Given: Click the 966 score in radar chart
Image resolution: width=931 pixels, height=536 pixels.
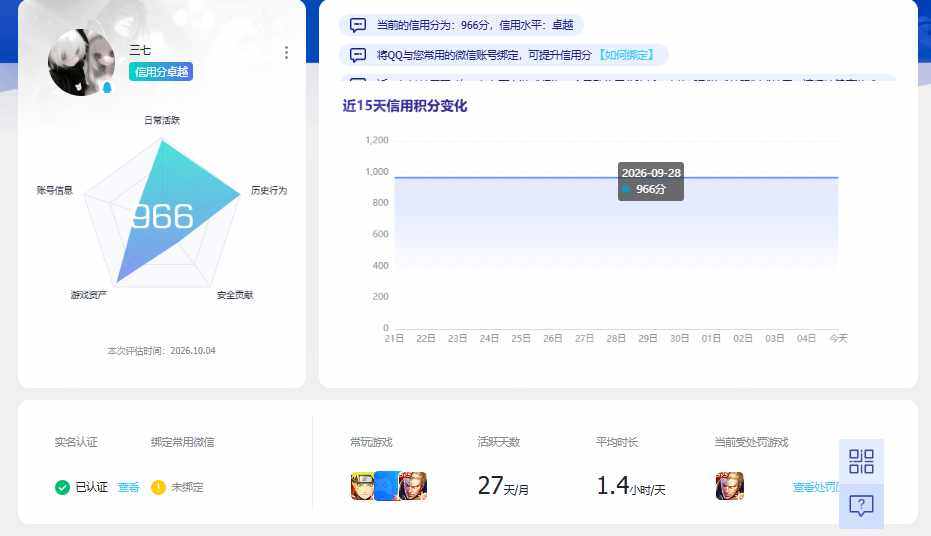Looking at the screenshot, I should [x=162, y=216].
